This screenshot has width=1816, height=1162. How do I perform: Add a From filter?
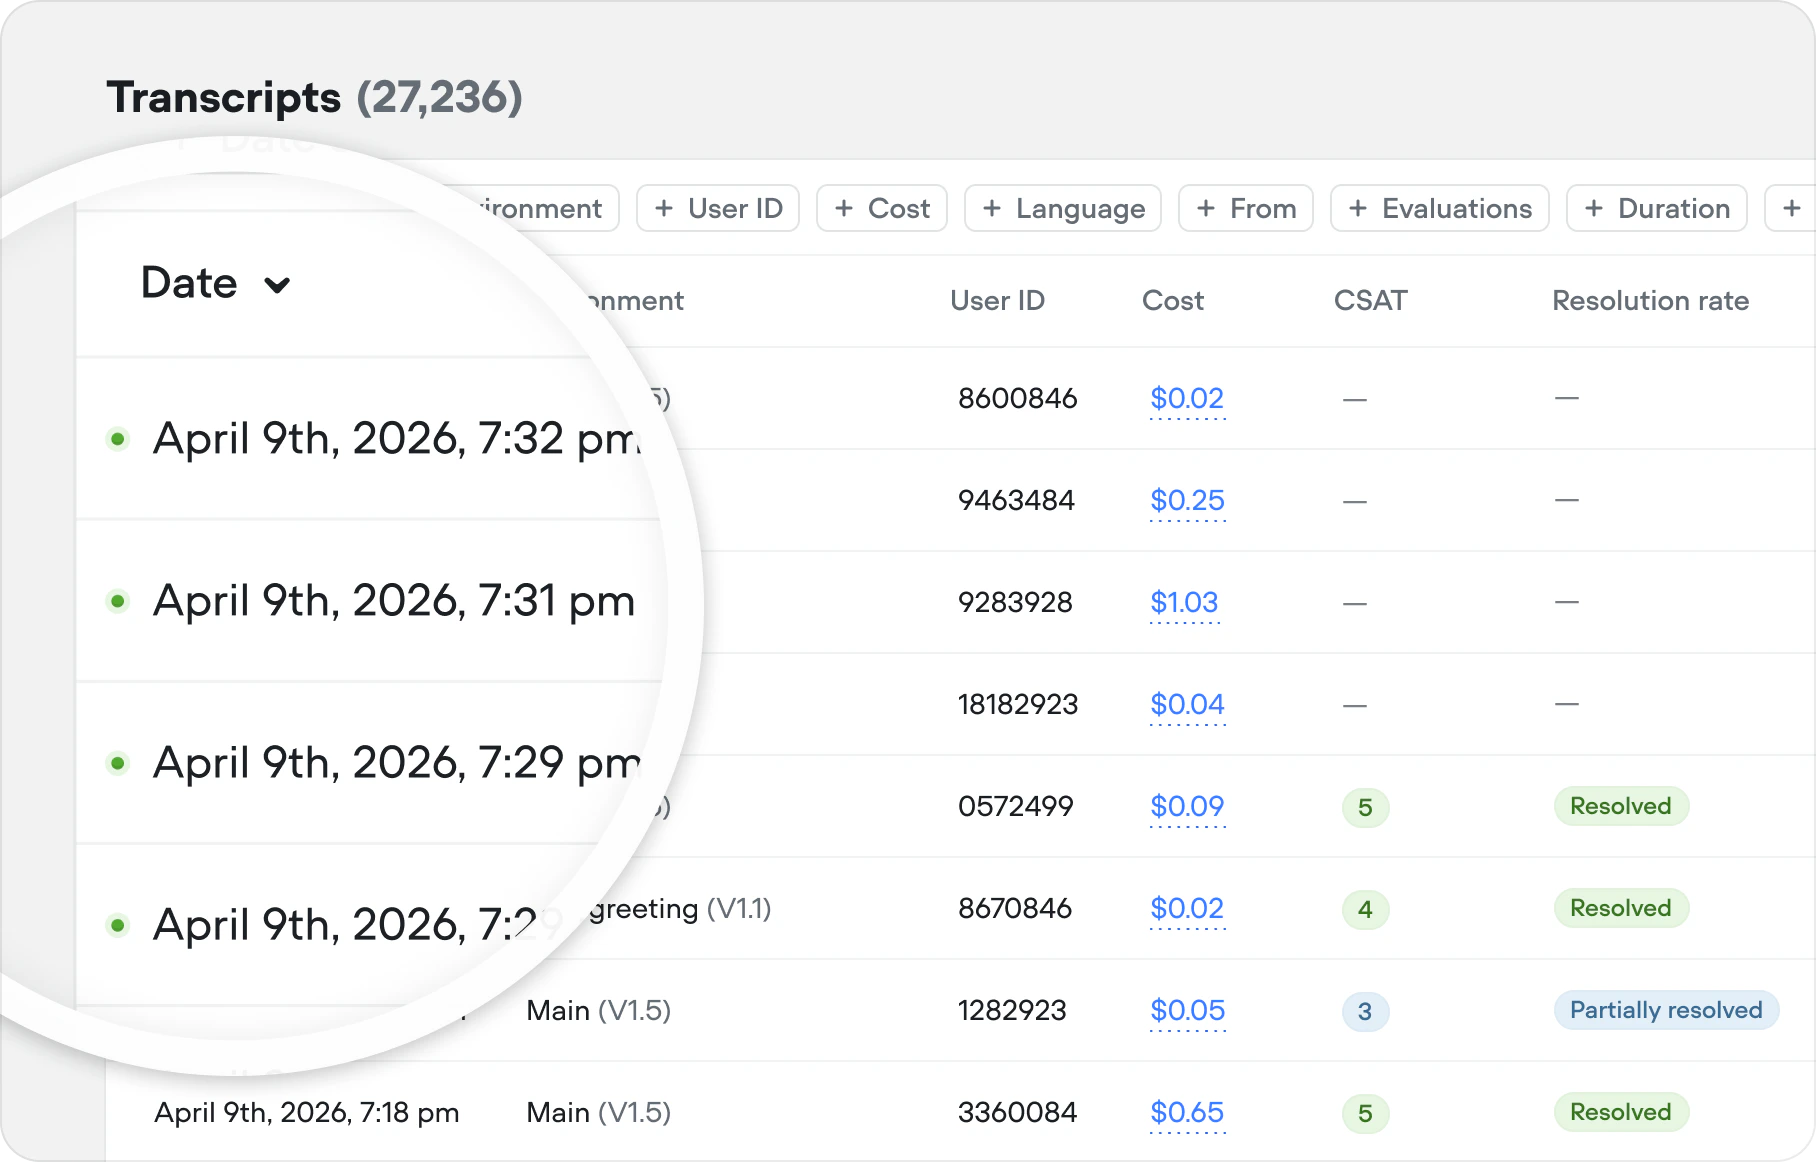[x=1245, y=208]
